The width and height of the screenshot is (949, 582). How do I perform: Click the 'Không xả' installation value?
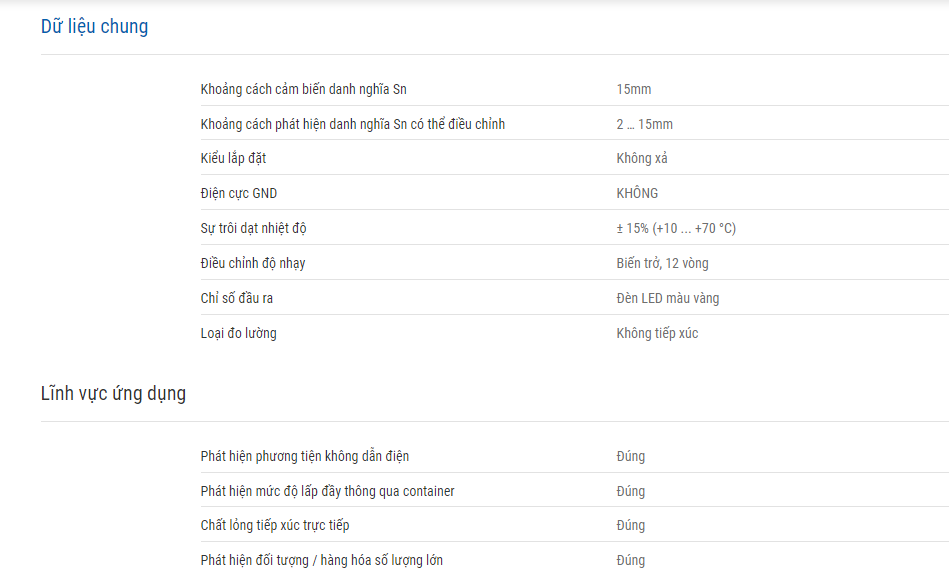642,159
